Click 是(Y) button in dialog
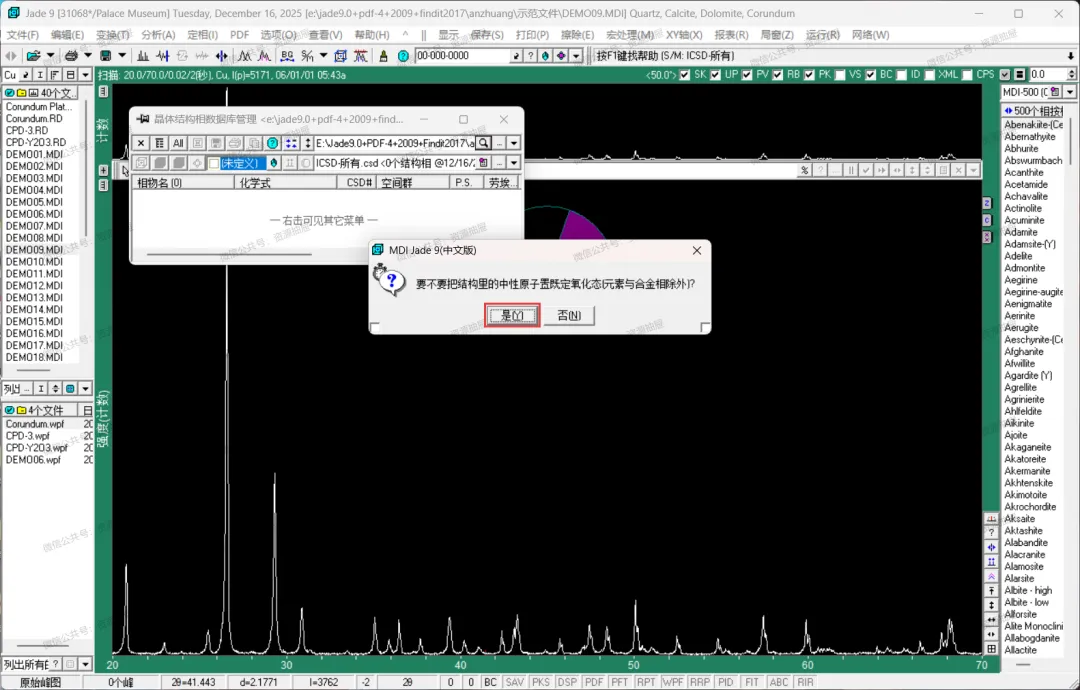This screenshot has width=1080, height=690. (x=512, y=315)
